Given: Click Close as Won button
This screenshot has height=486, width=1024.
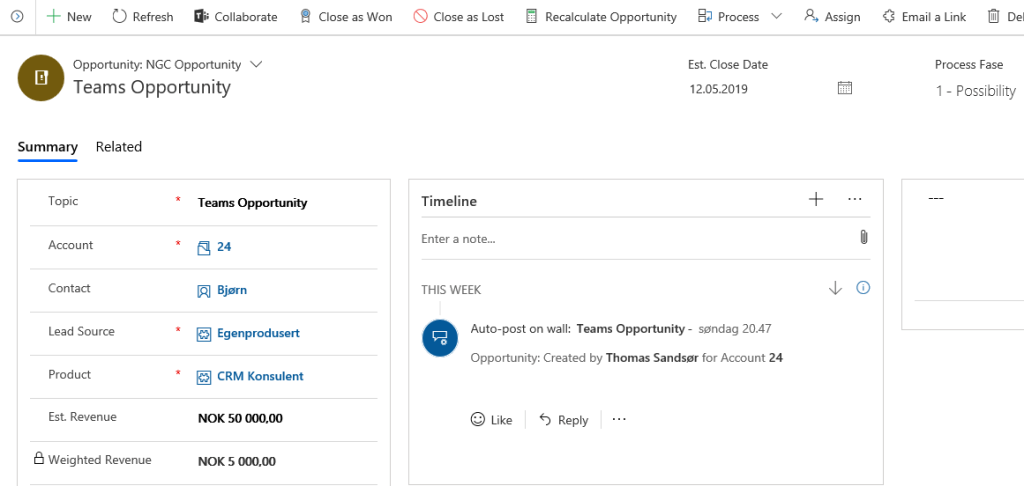Looking at the screenshot, I should coord(345,17).
